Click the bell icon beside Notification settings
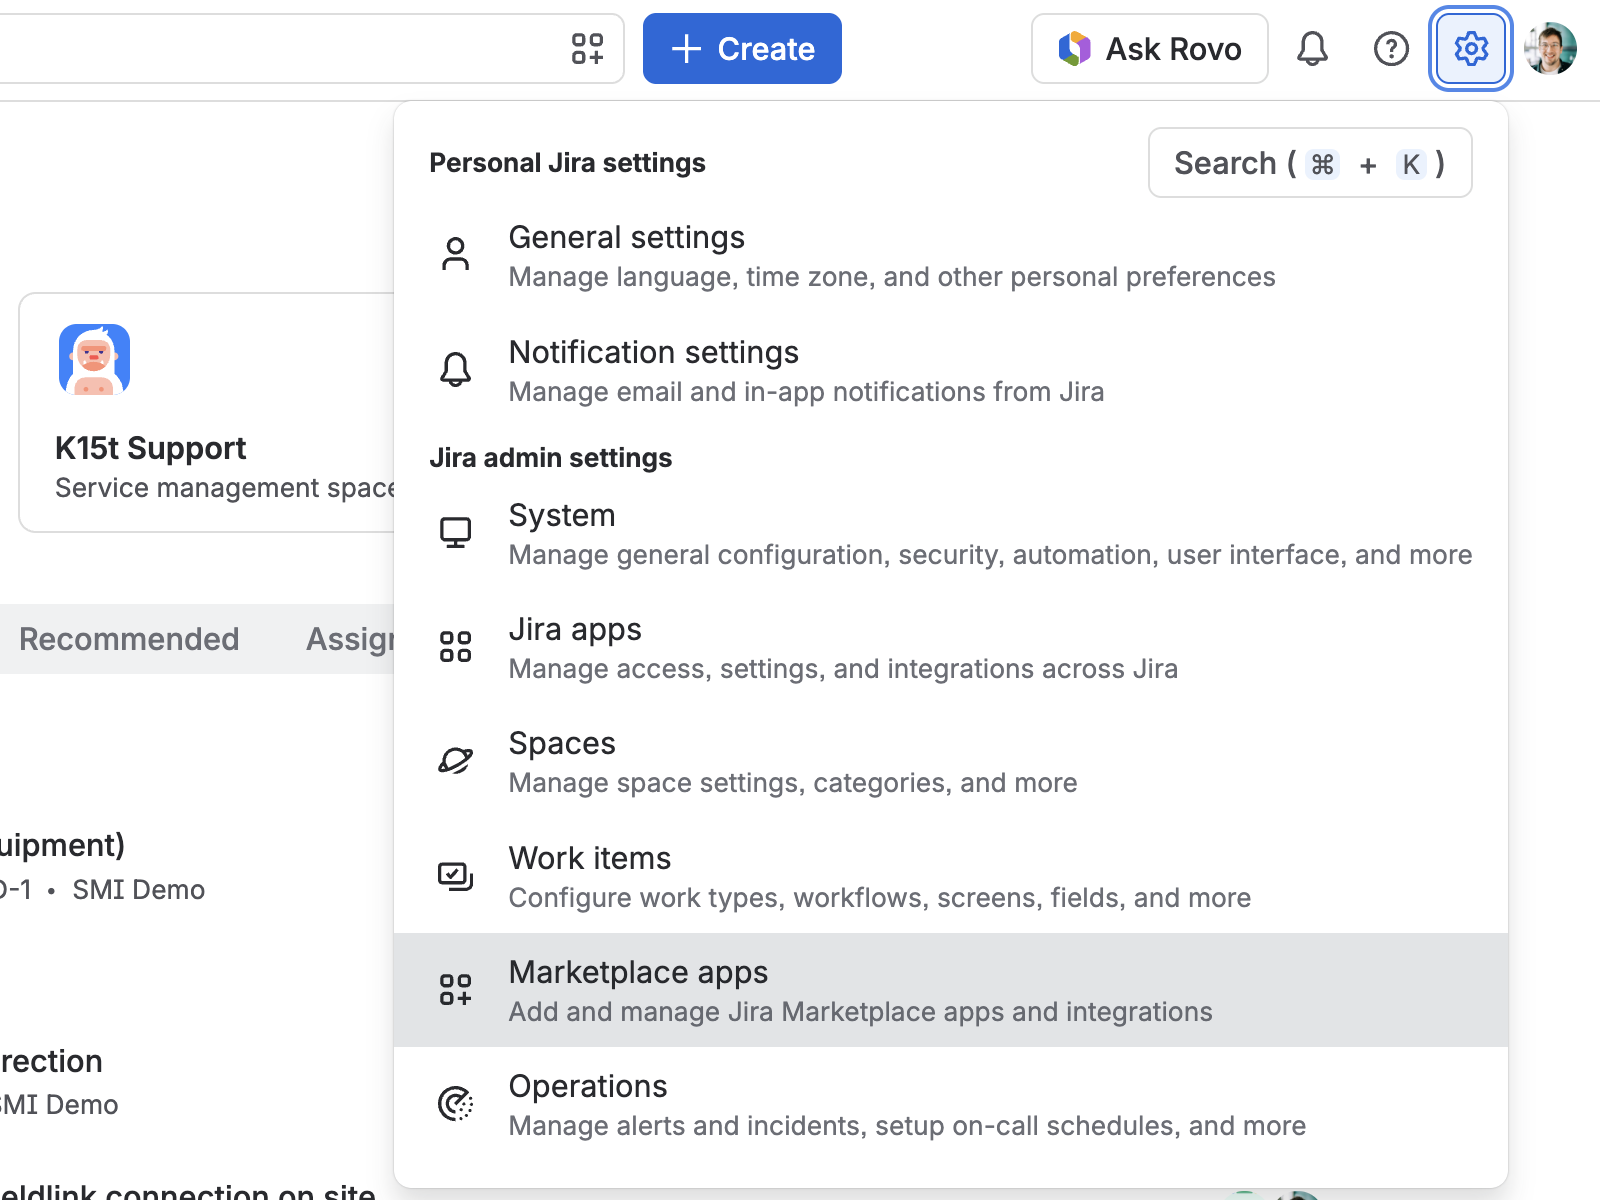Screen dimensions: 1600x1200 click(455, 369)
